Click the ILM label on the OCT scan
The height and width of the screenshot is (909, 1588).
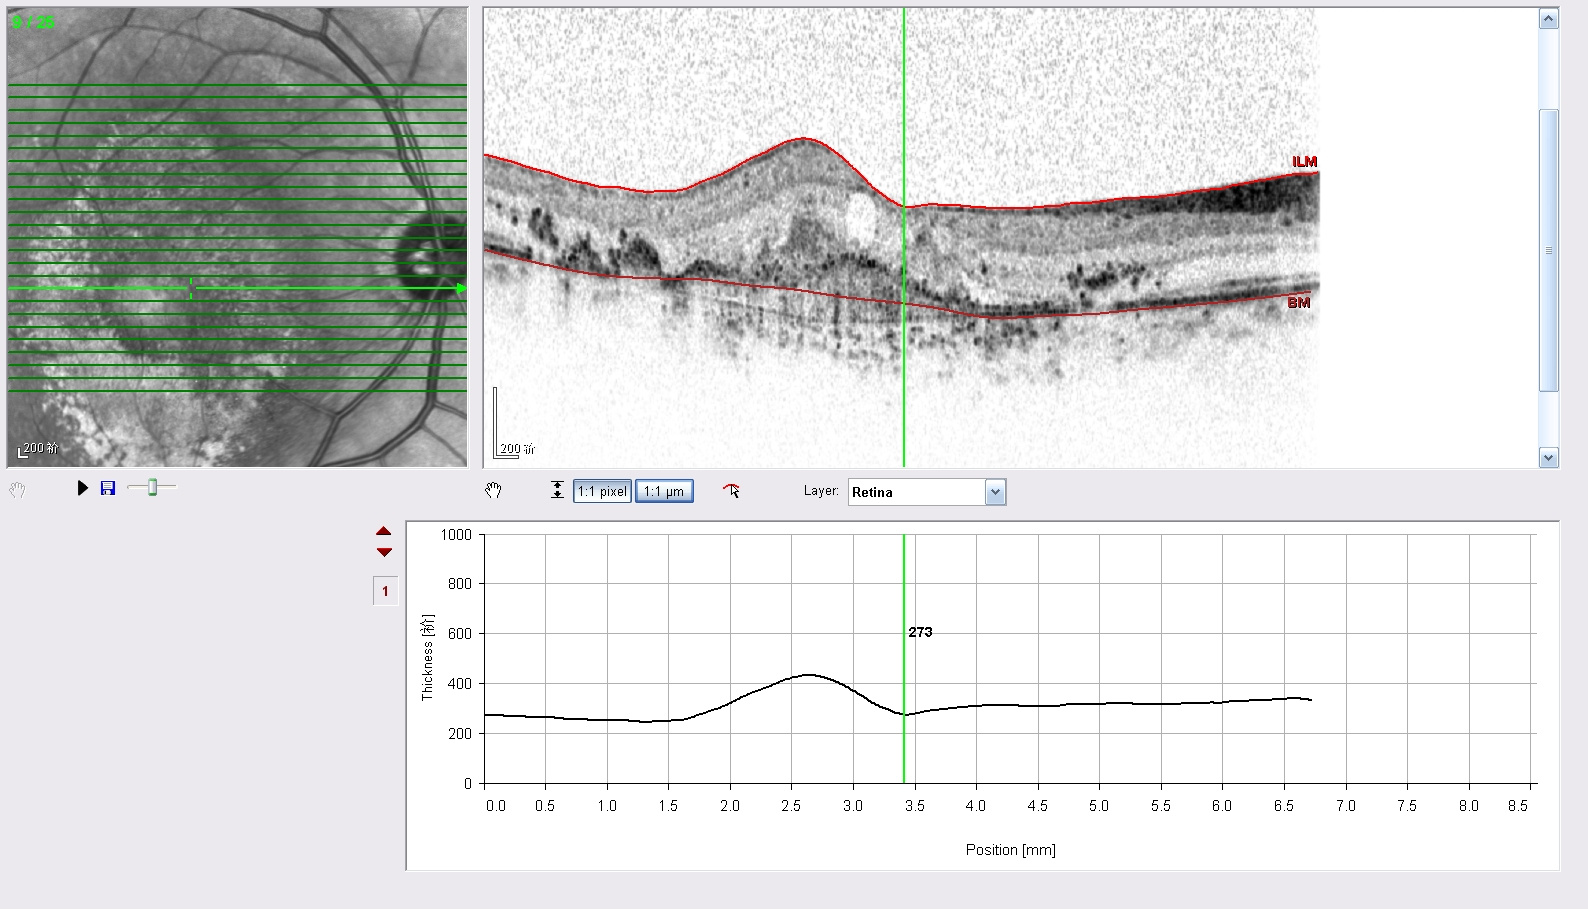coord(1304,162)
